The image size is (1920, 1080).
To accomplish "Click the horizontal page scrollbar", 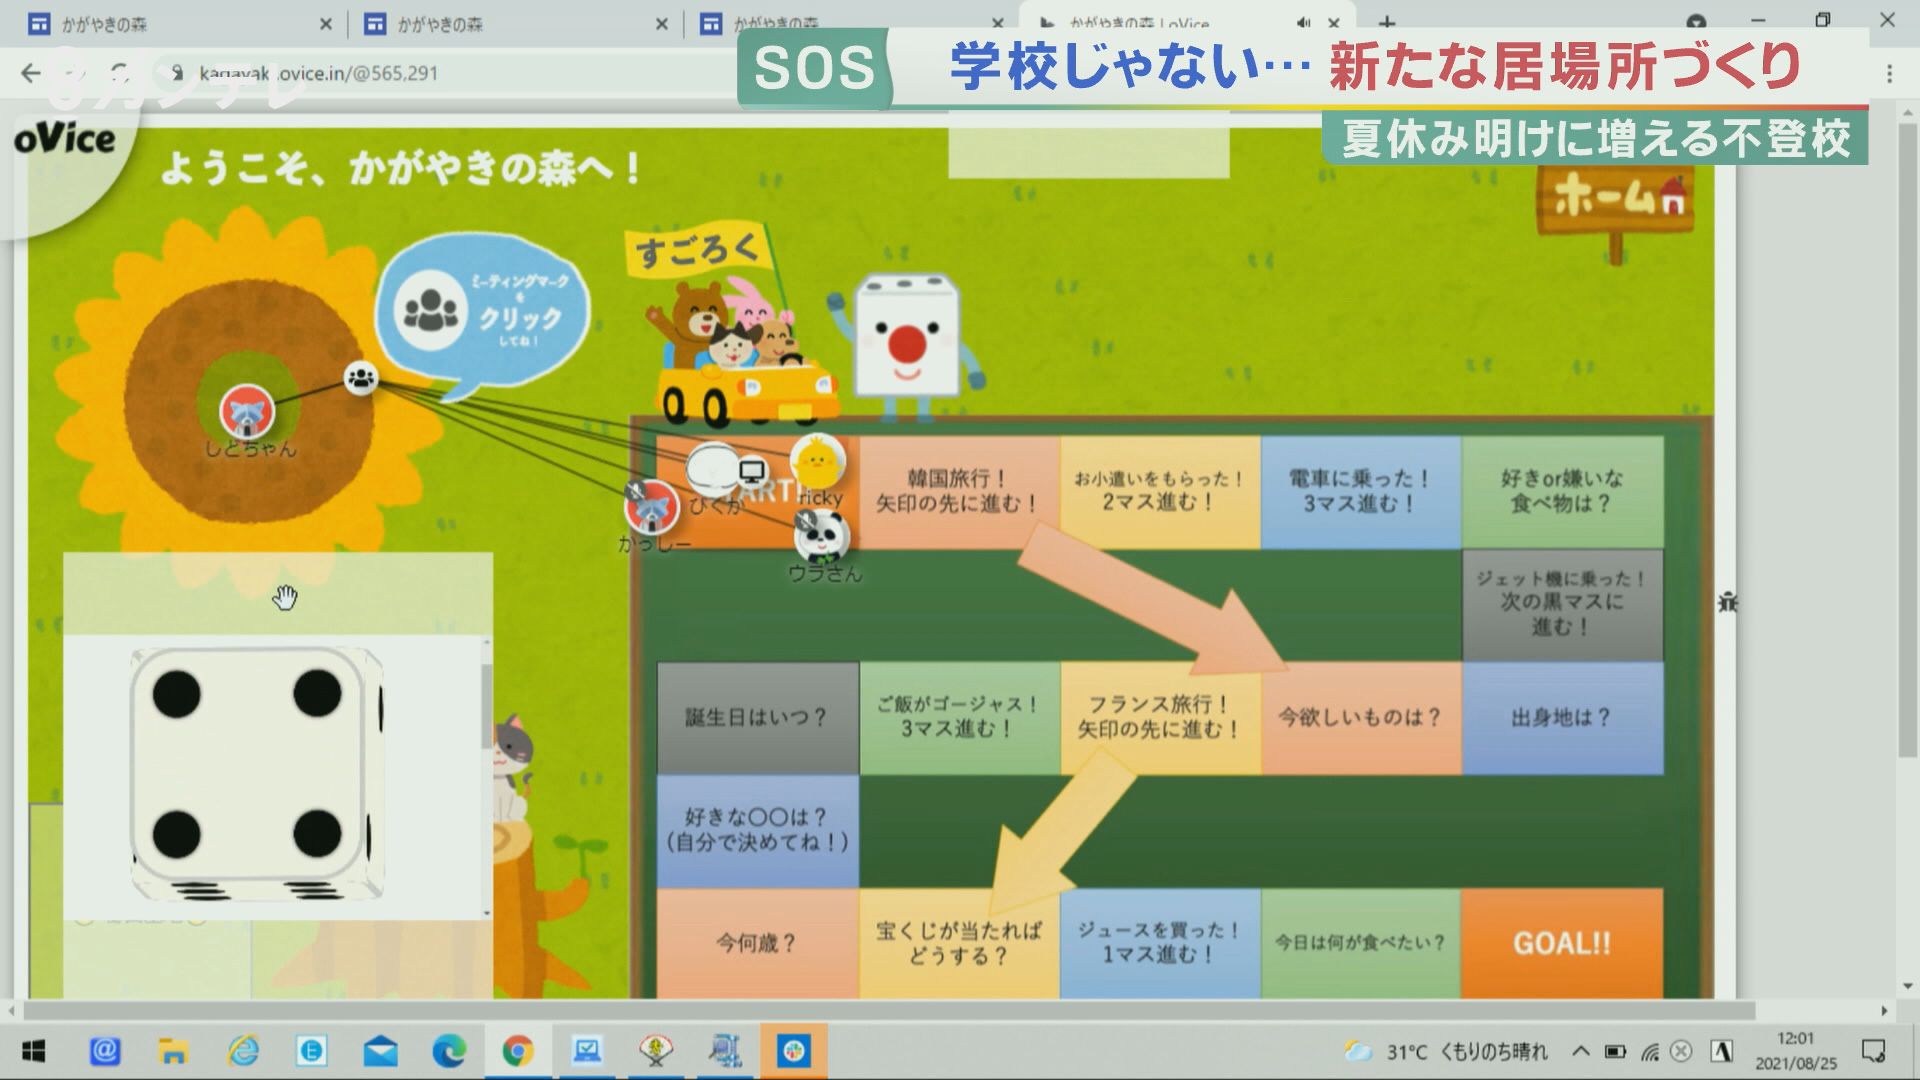I will (x=890, y=1011).
